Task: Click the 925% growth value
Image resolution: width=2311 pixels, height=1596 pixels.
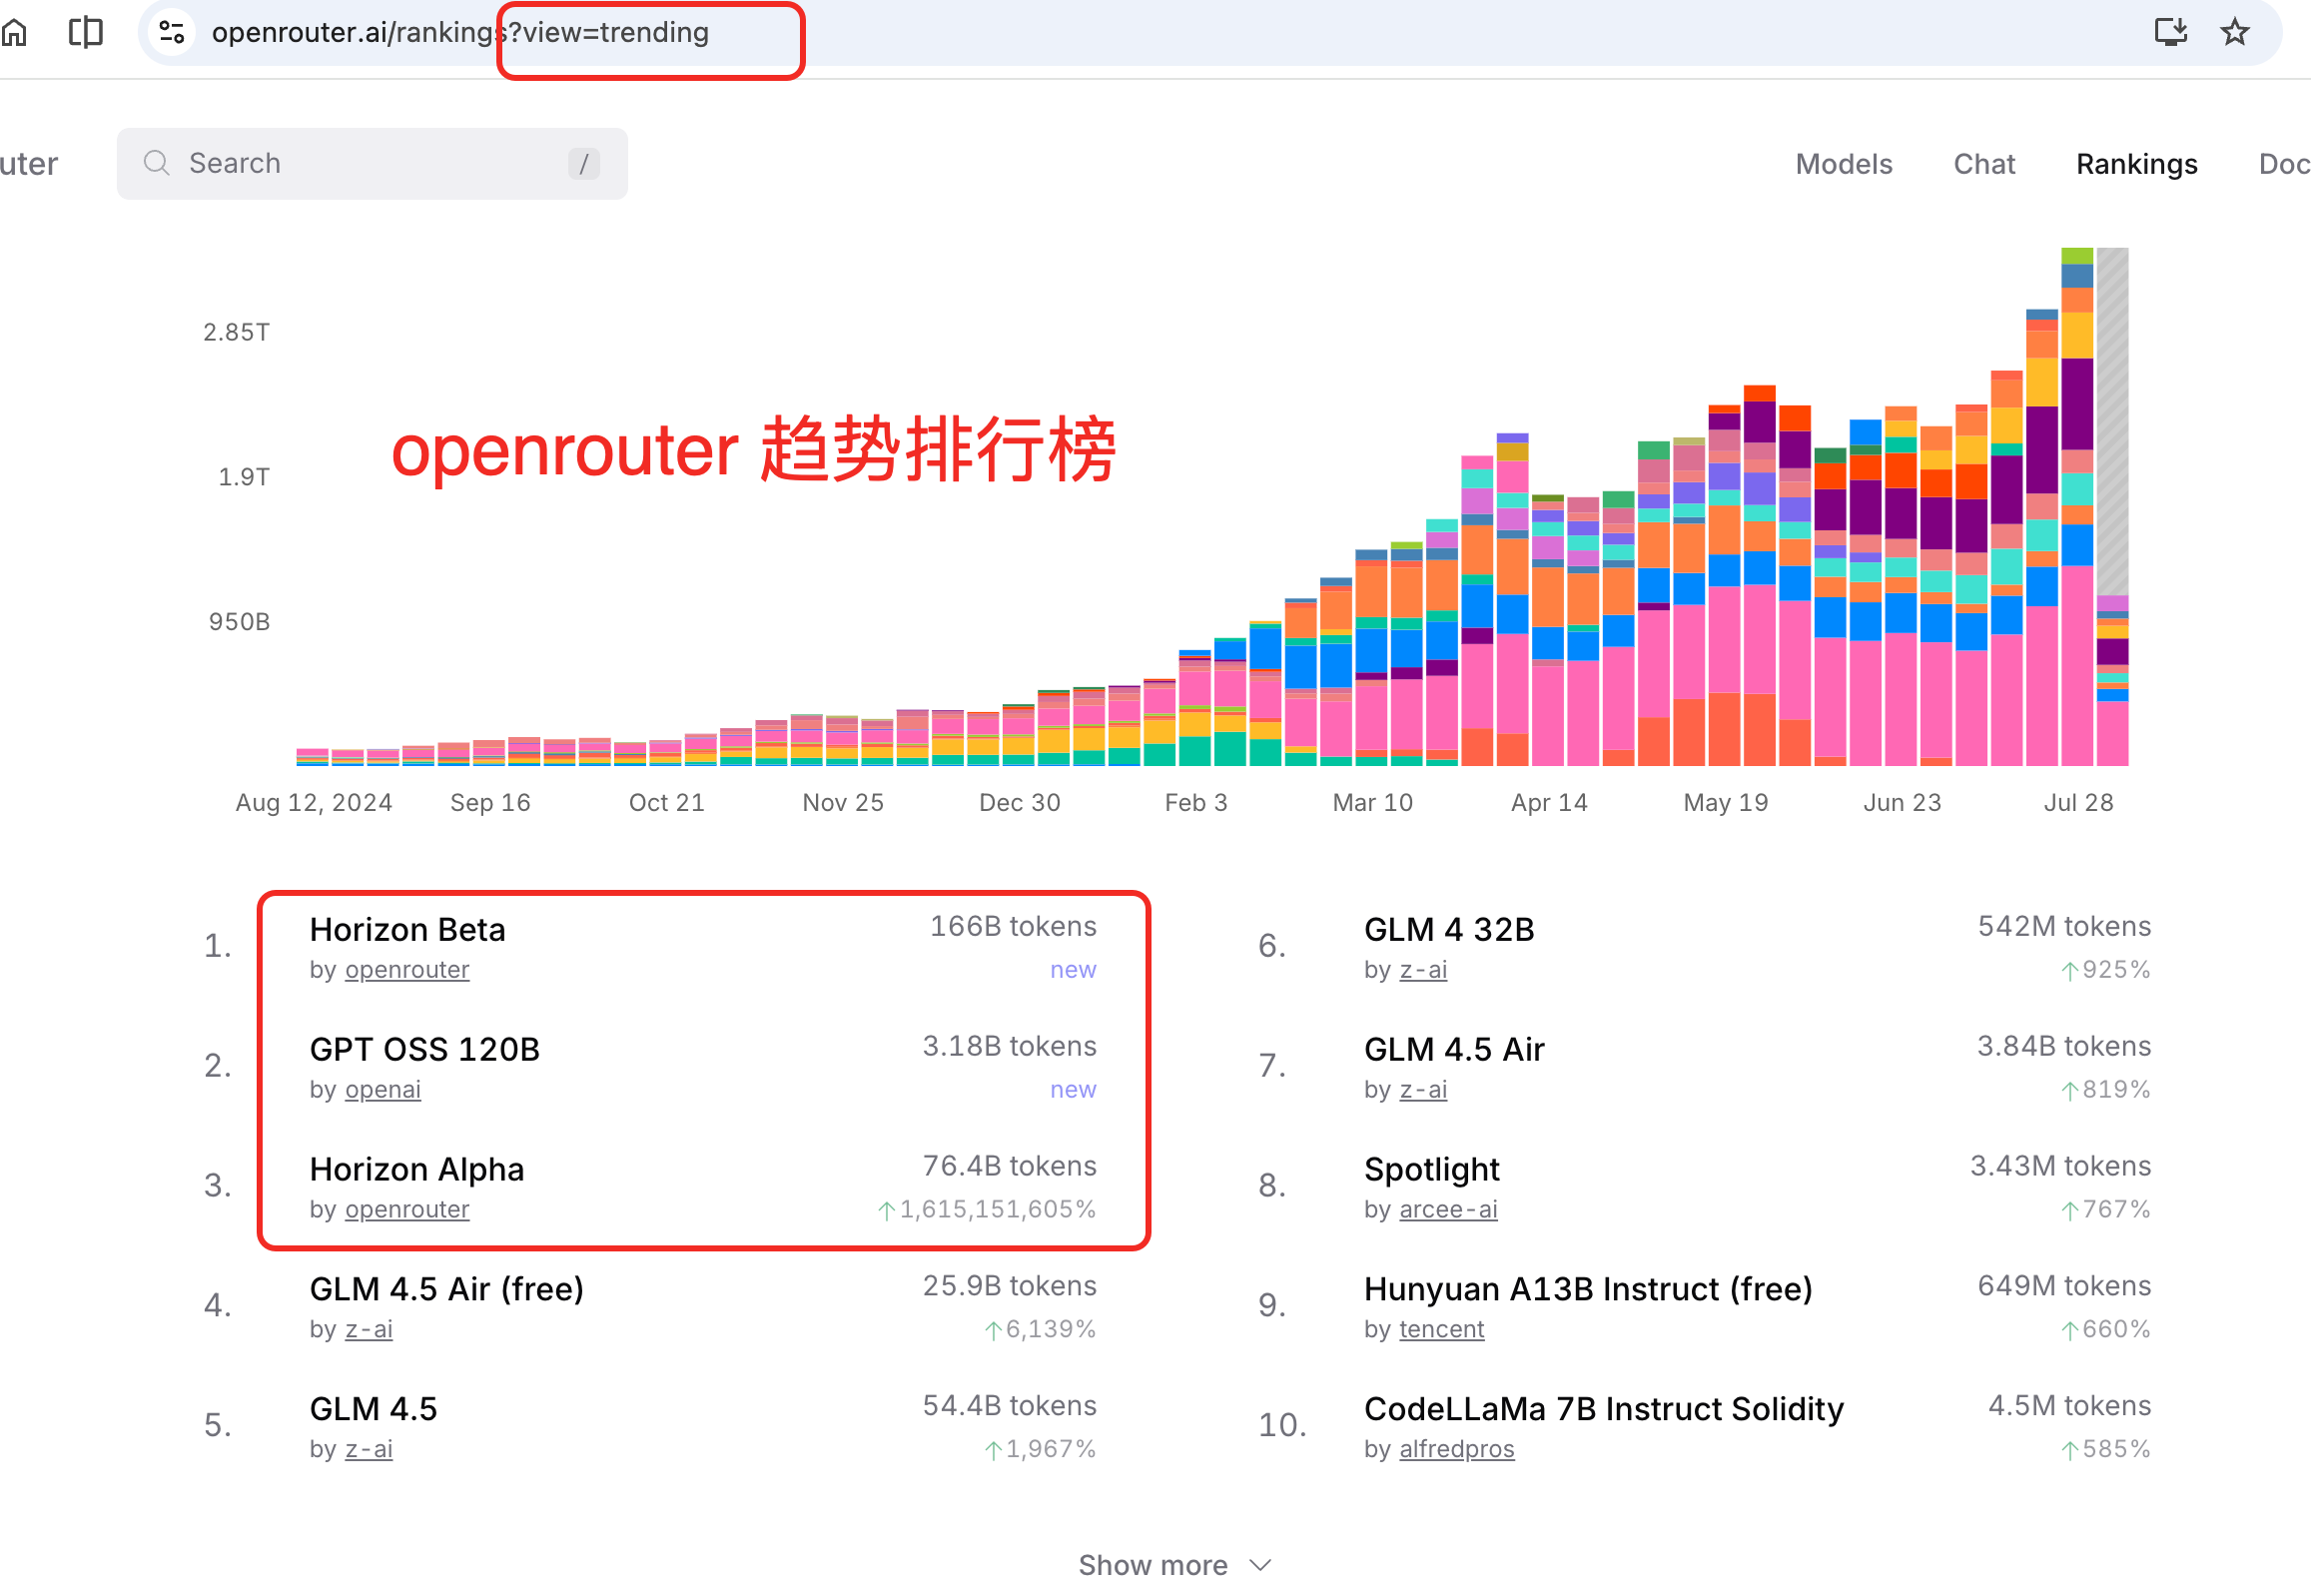Action: pyautogui.click(x=2116, y=970)
